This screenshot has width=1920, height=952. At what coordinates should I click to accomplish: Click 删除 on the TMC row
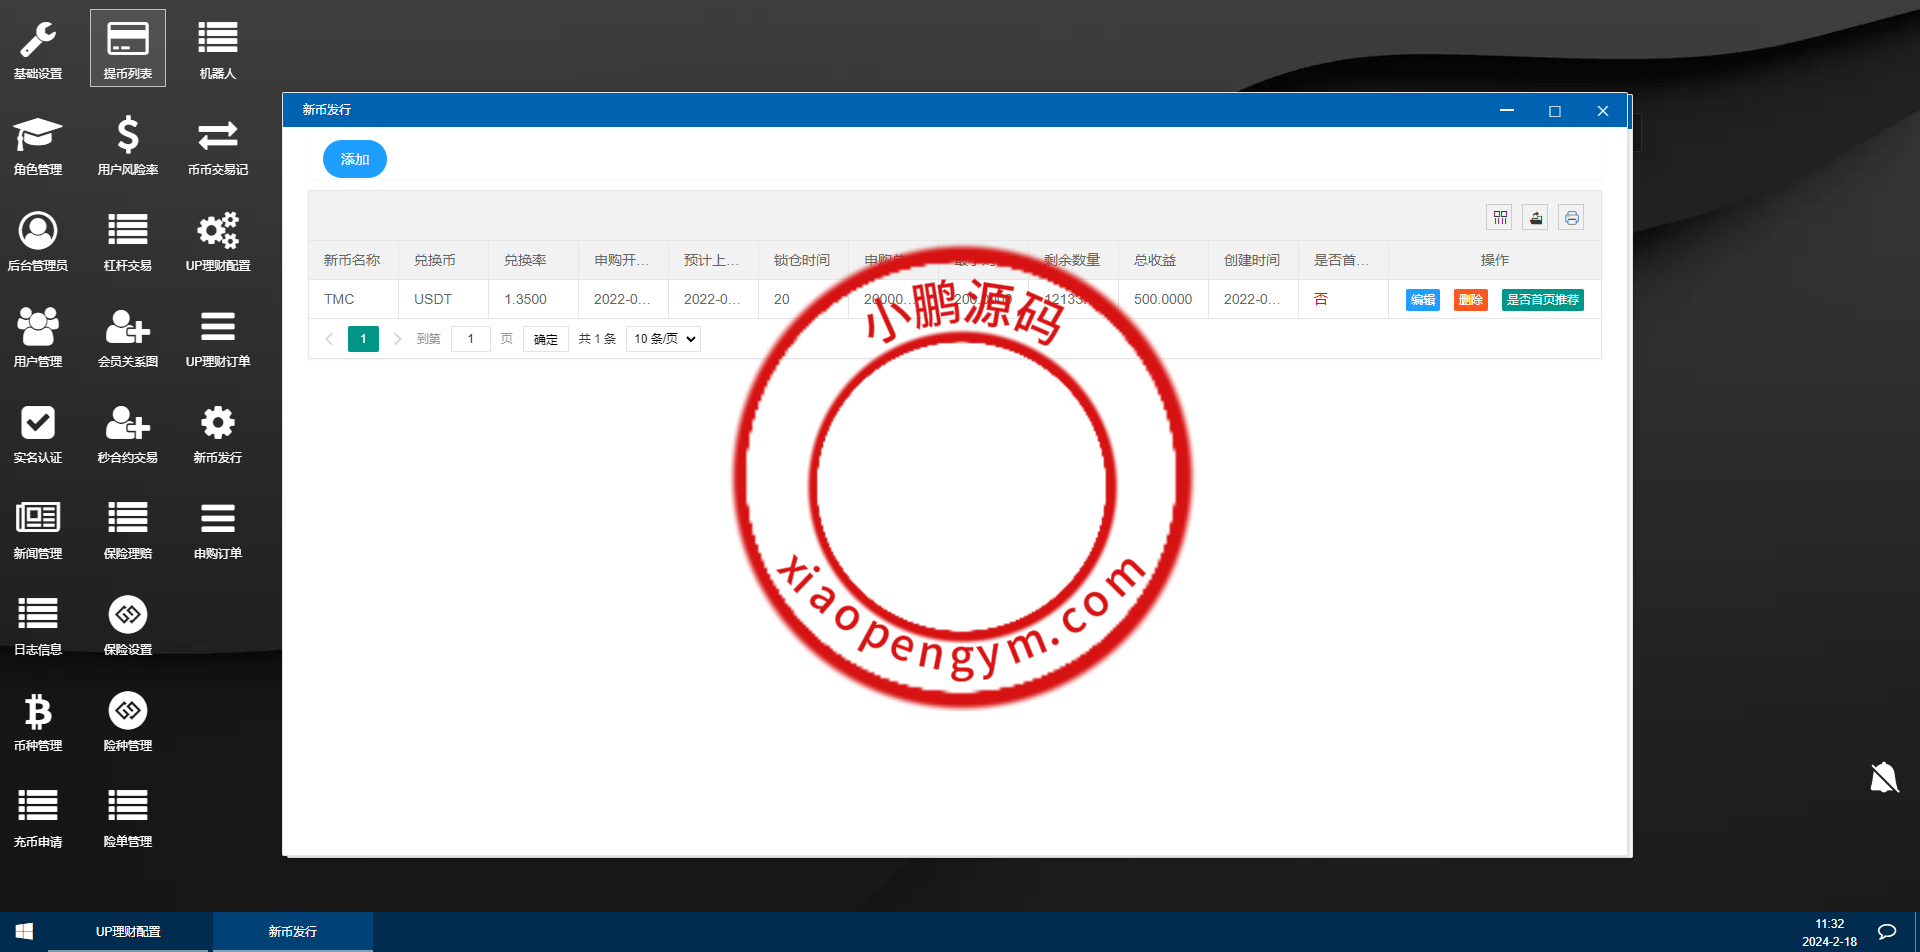click(1470, 299)
